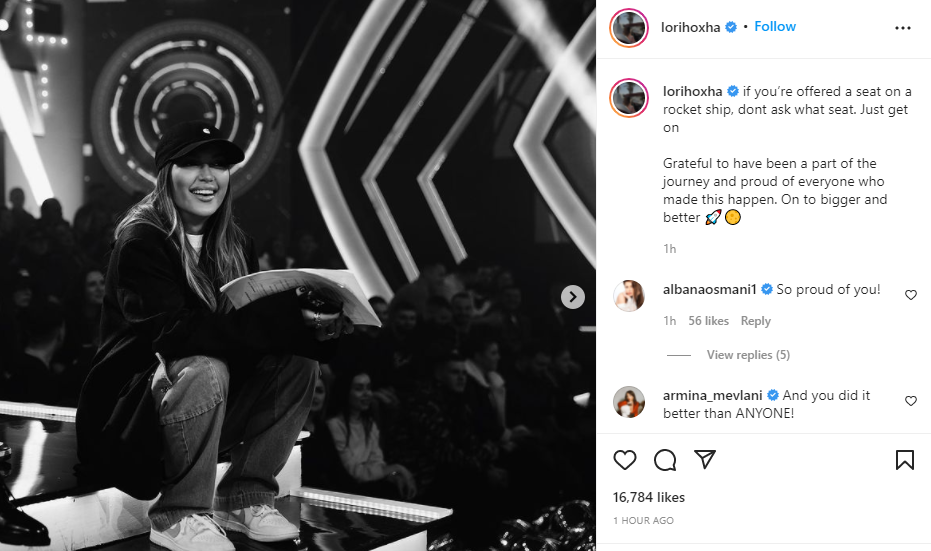Screen dimensions: 931x551
Task: Like armina_mevlani's comment
Action: point(910,401)
